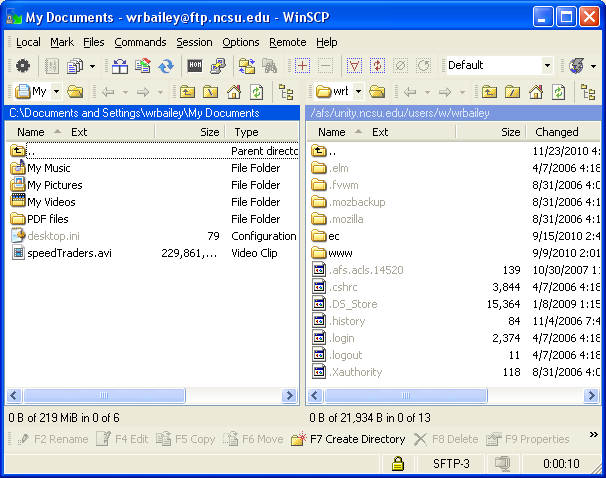This screenshot has height=478, width=606.
Task: Open the Files menu
Action: click(94, 42)
